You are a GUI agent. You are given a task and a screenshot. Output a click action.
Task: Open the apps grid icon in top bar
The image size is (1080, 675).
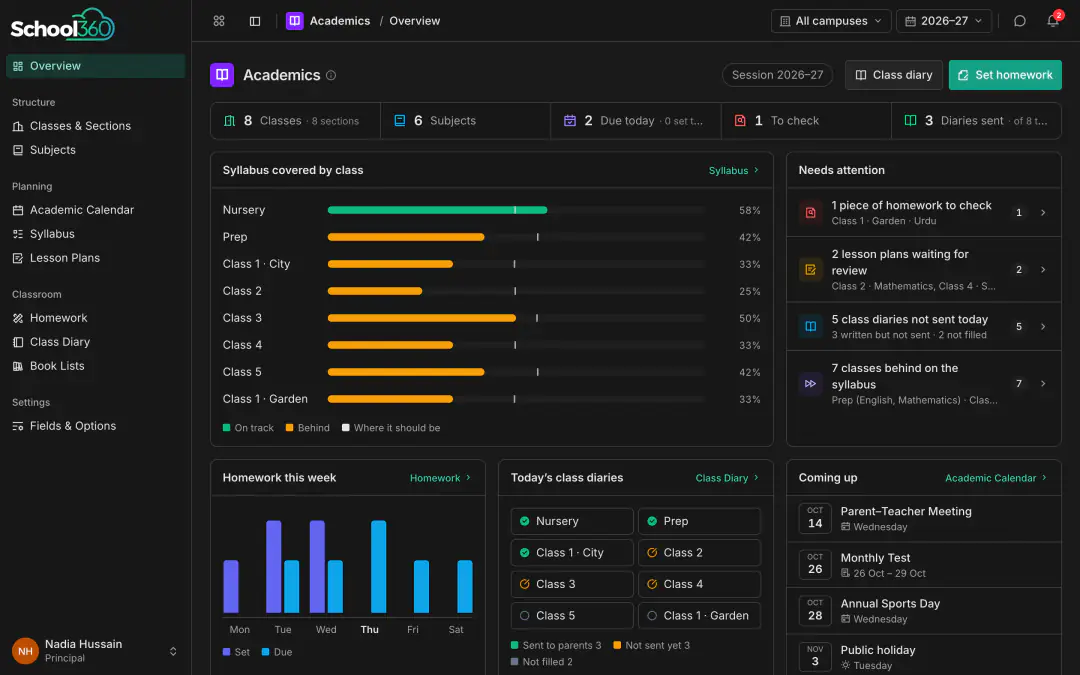pos(219,21)
